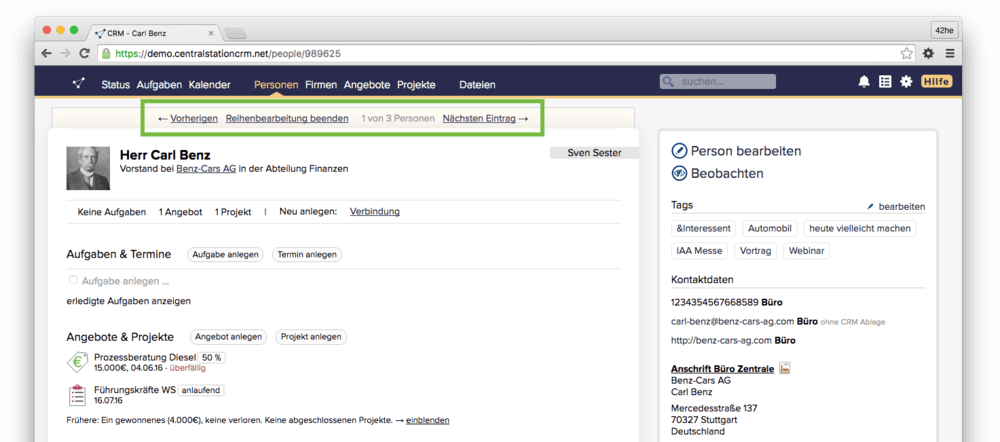Open the Personen menu item
The image size is (1000, 442).
(x=276, y=84)
